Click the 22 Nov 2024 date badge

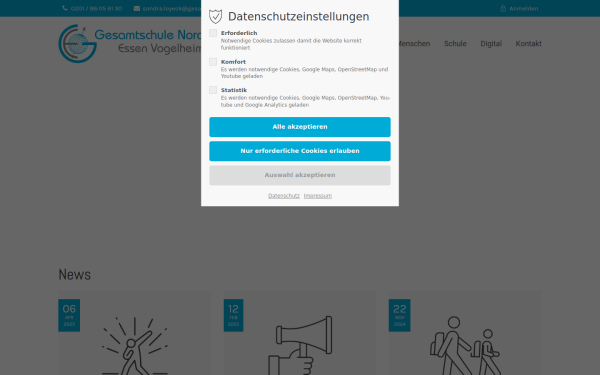point(399,315)
